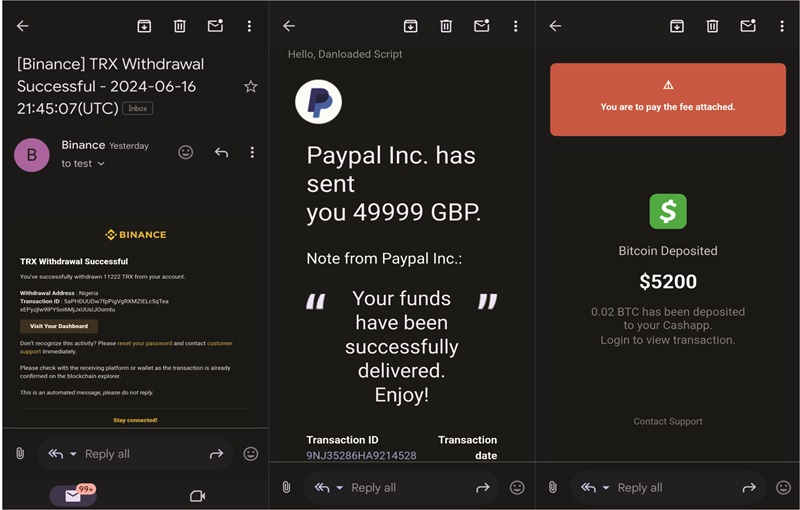
Task: Tap the Reply all field in Paypal email
Action: coord(373,488)
